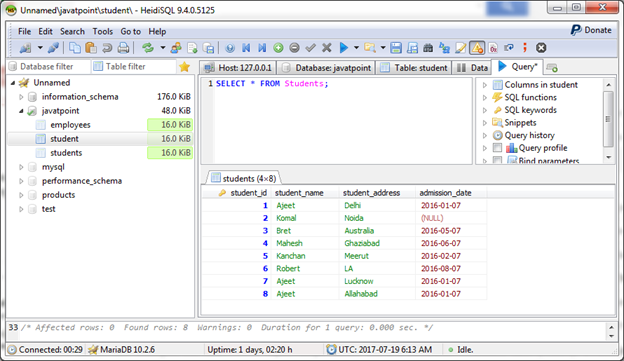Click the disconnect plug icon

(53, 48)
